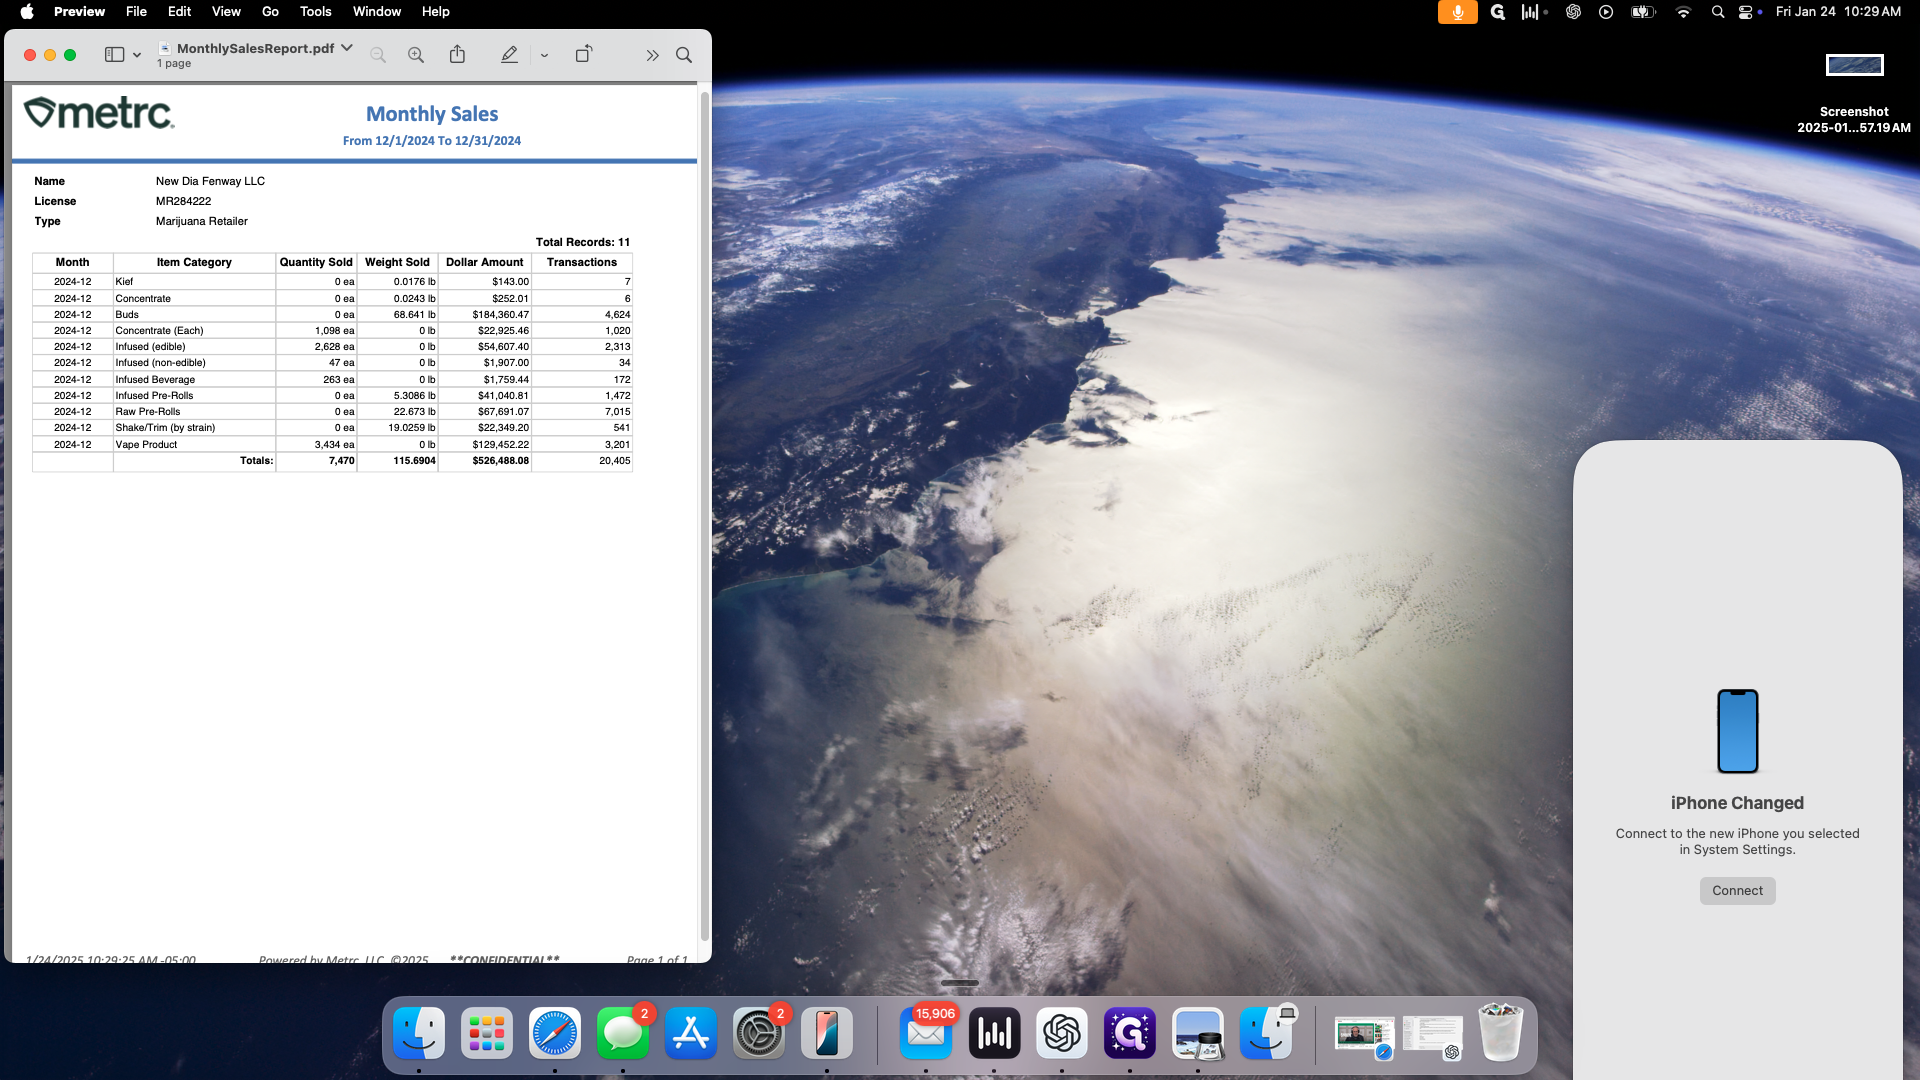The width and height of the screenshot is (1920, 1080).
Task: Open the Finder icon beside Preview in the Dock
Action: tap(1266, 1033)
